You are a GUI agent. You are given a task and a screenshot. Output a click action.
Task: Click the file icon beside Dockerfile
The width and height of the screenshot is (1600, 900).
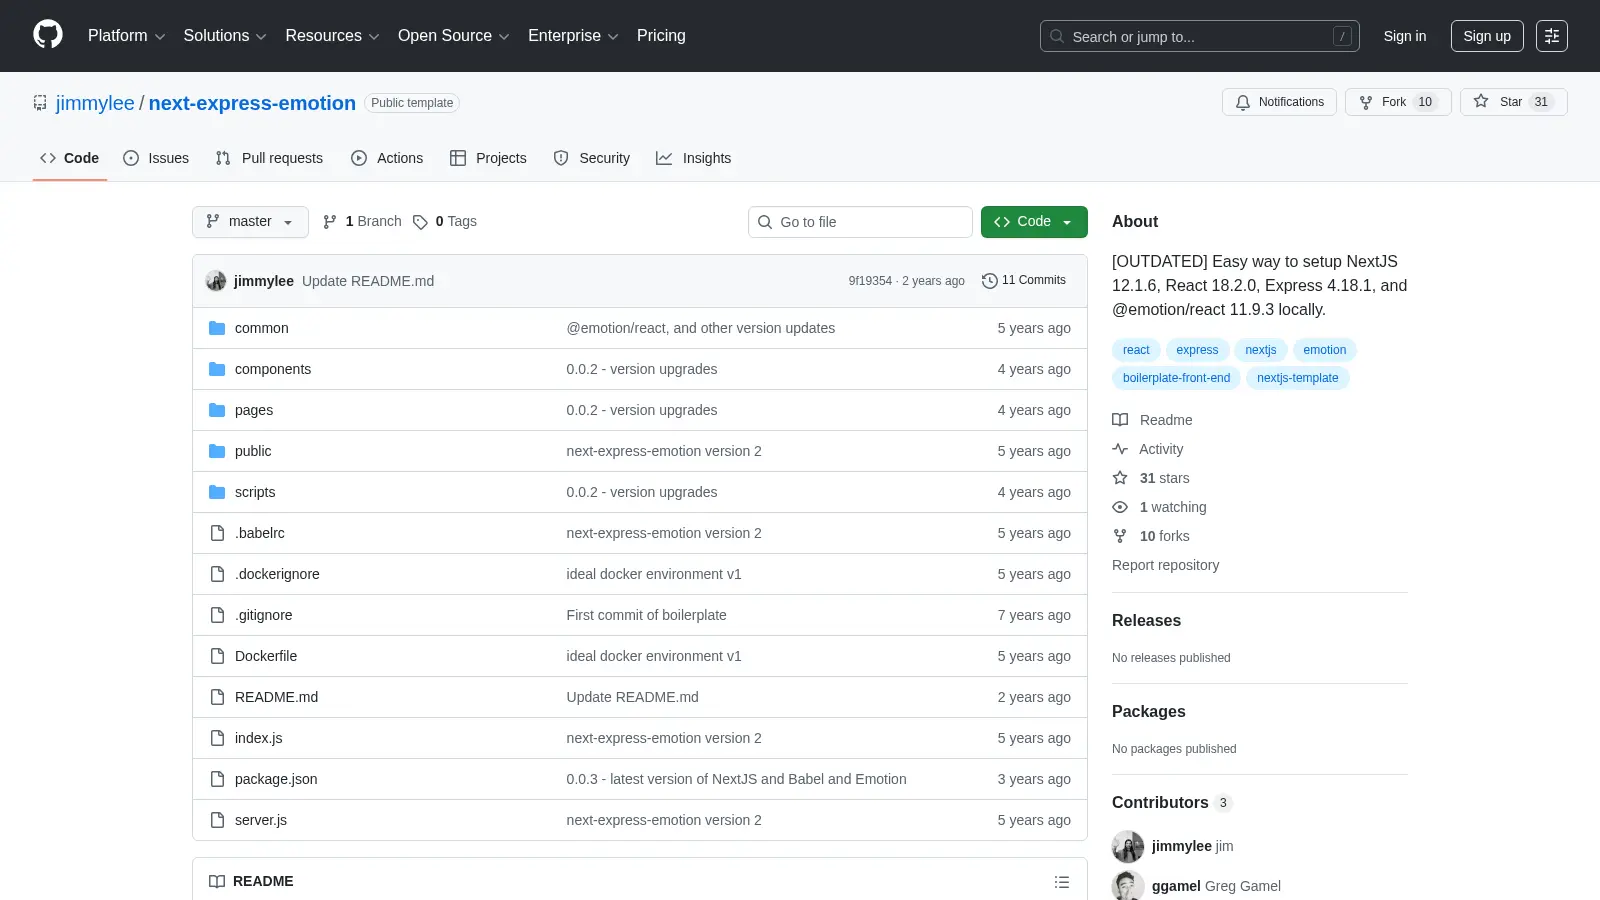(x=217, y=656)
